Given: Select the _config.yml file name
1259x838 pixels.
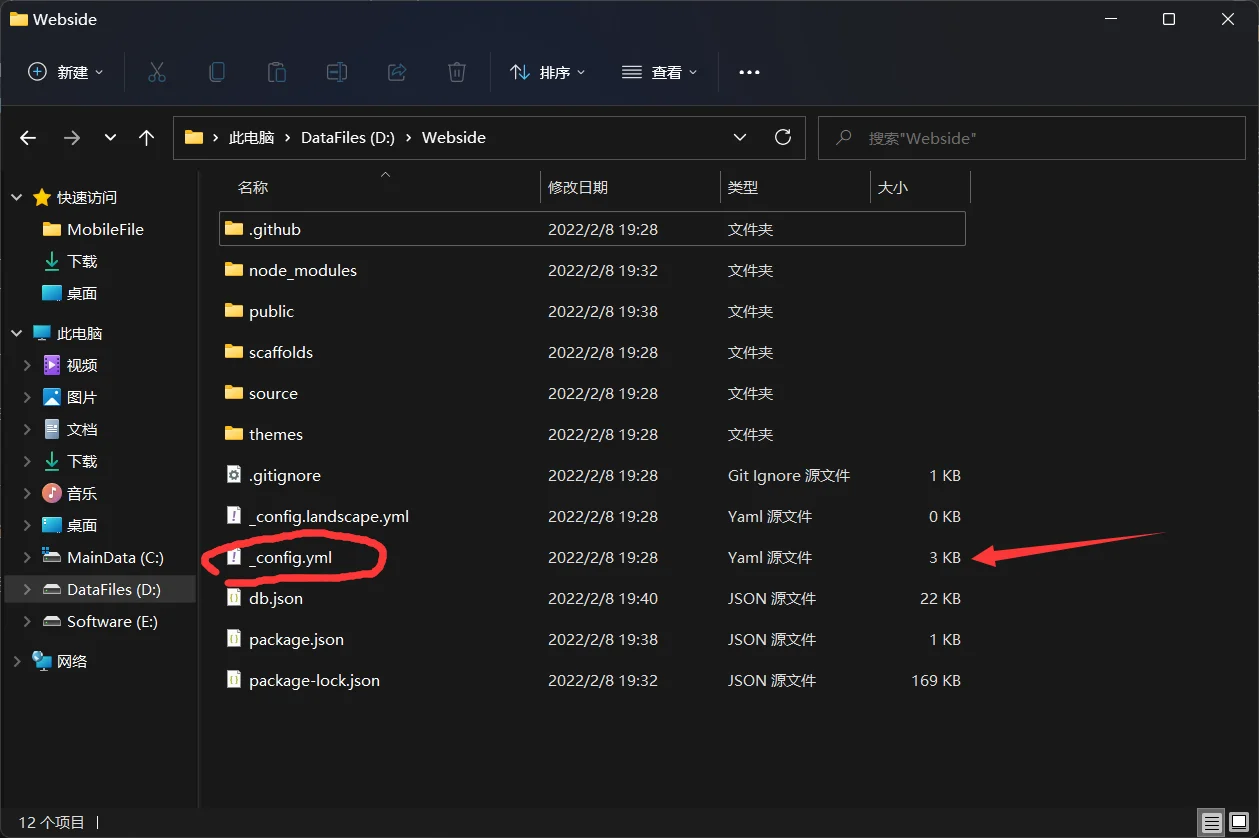Looking at the screenshot, I should [x=290, y=557].
